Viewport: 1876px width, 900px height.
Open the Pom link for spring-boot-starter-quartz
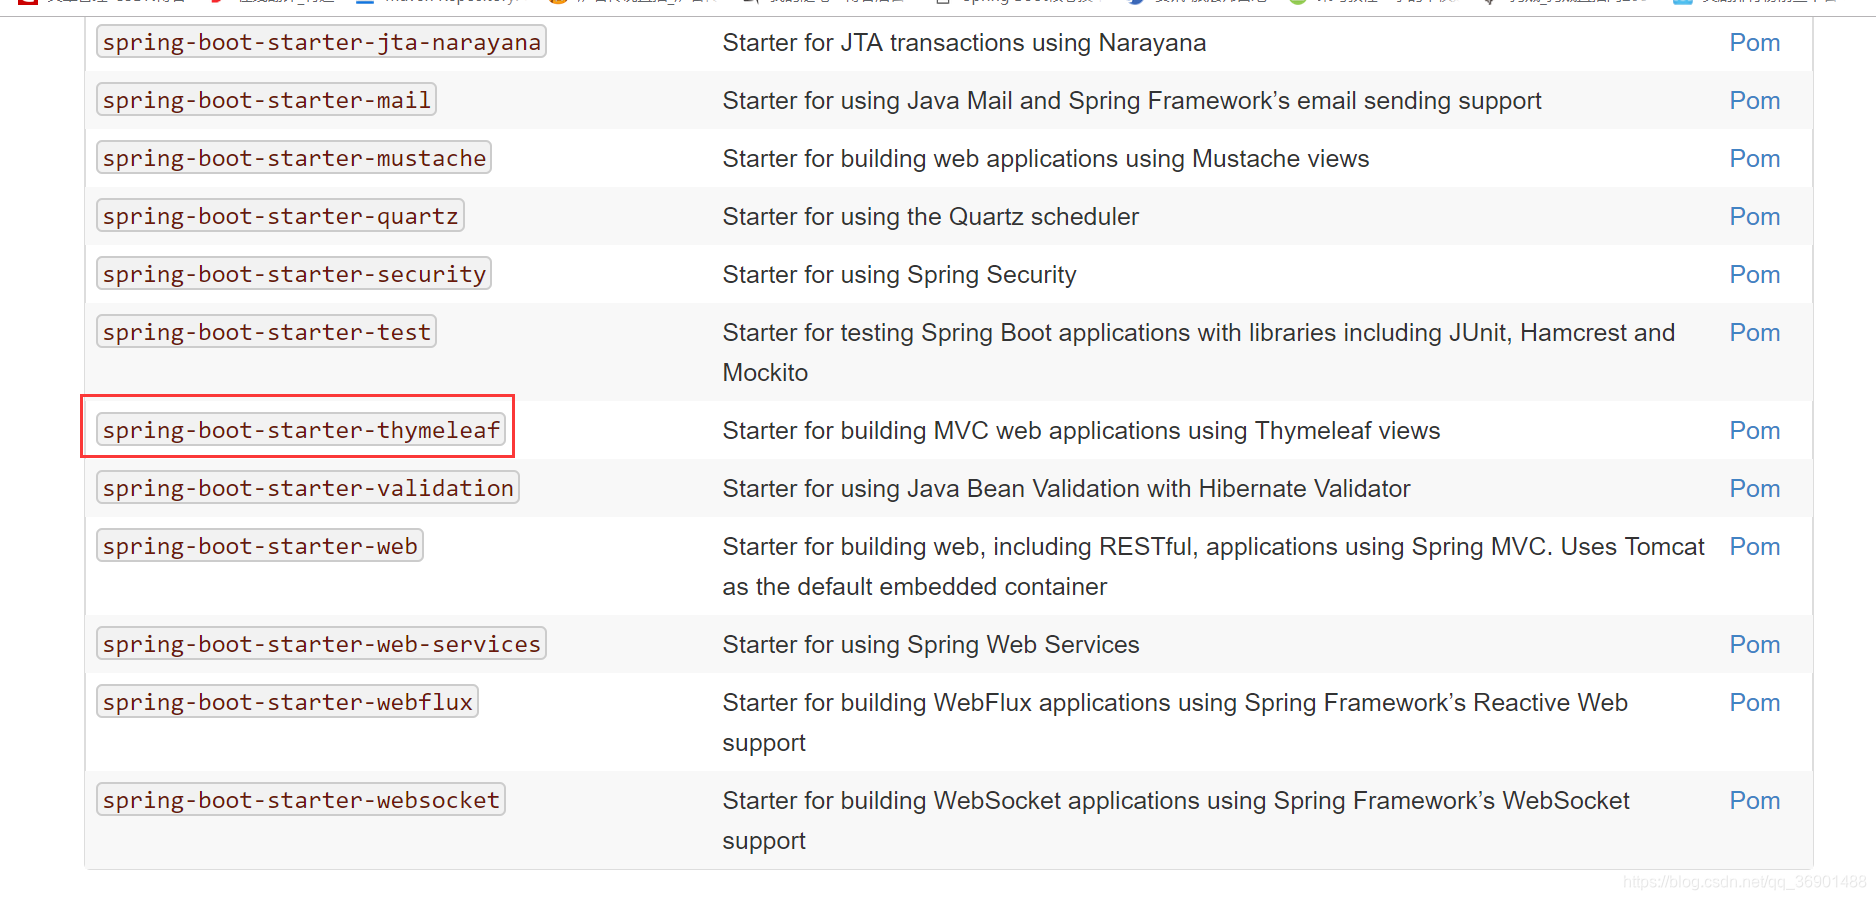(1755, 217)
